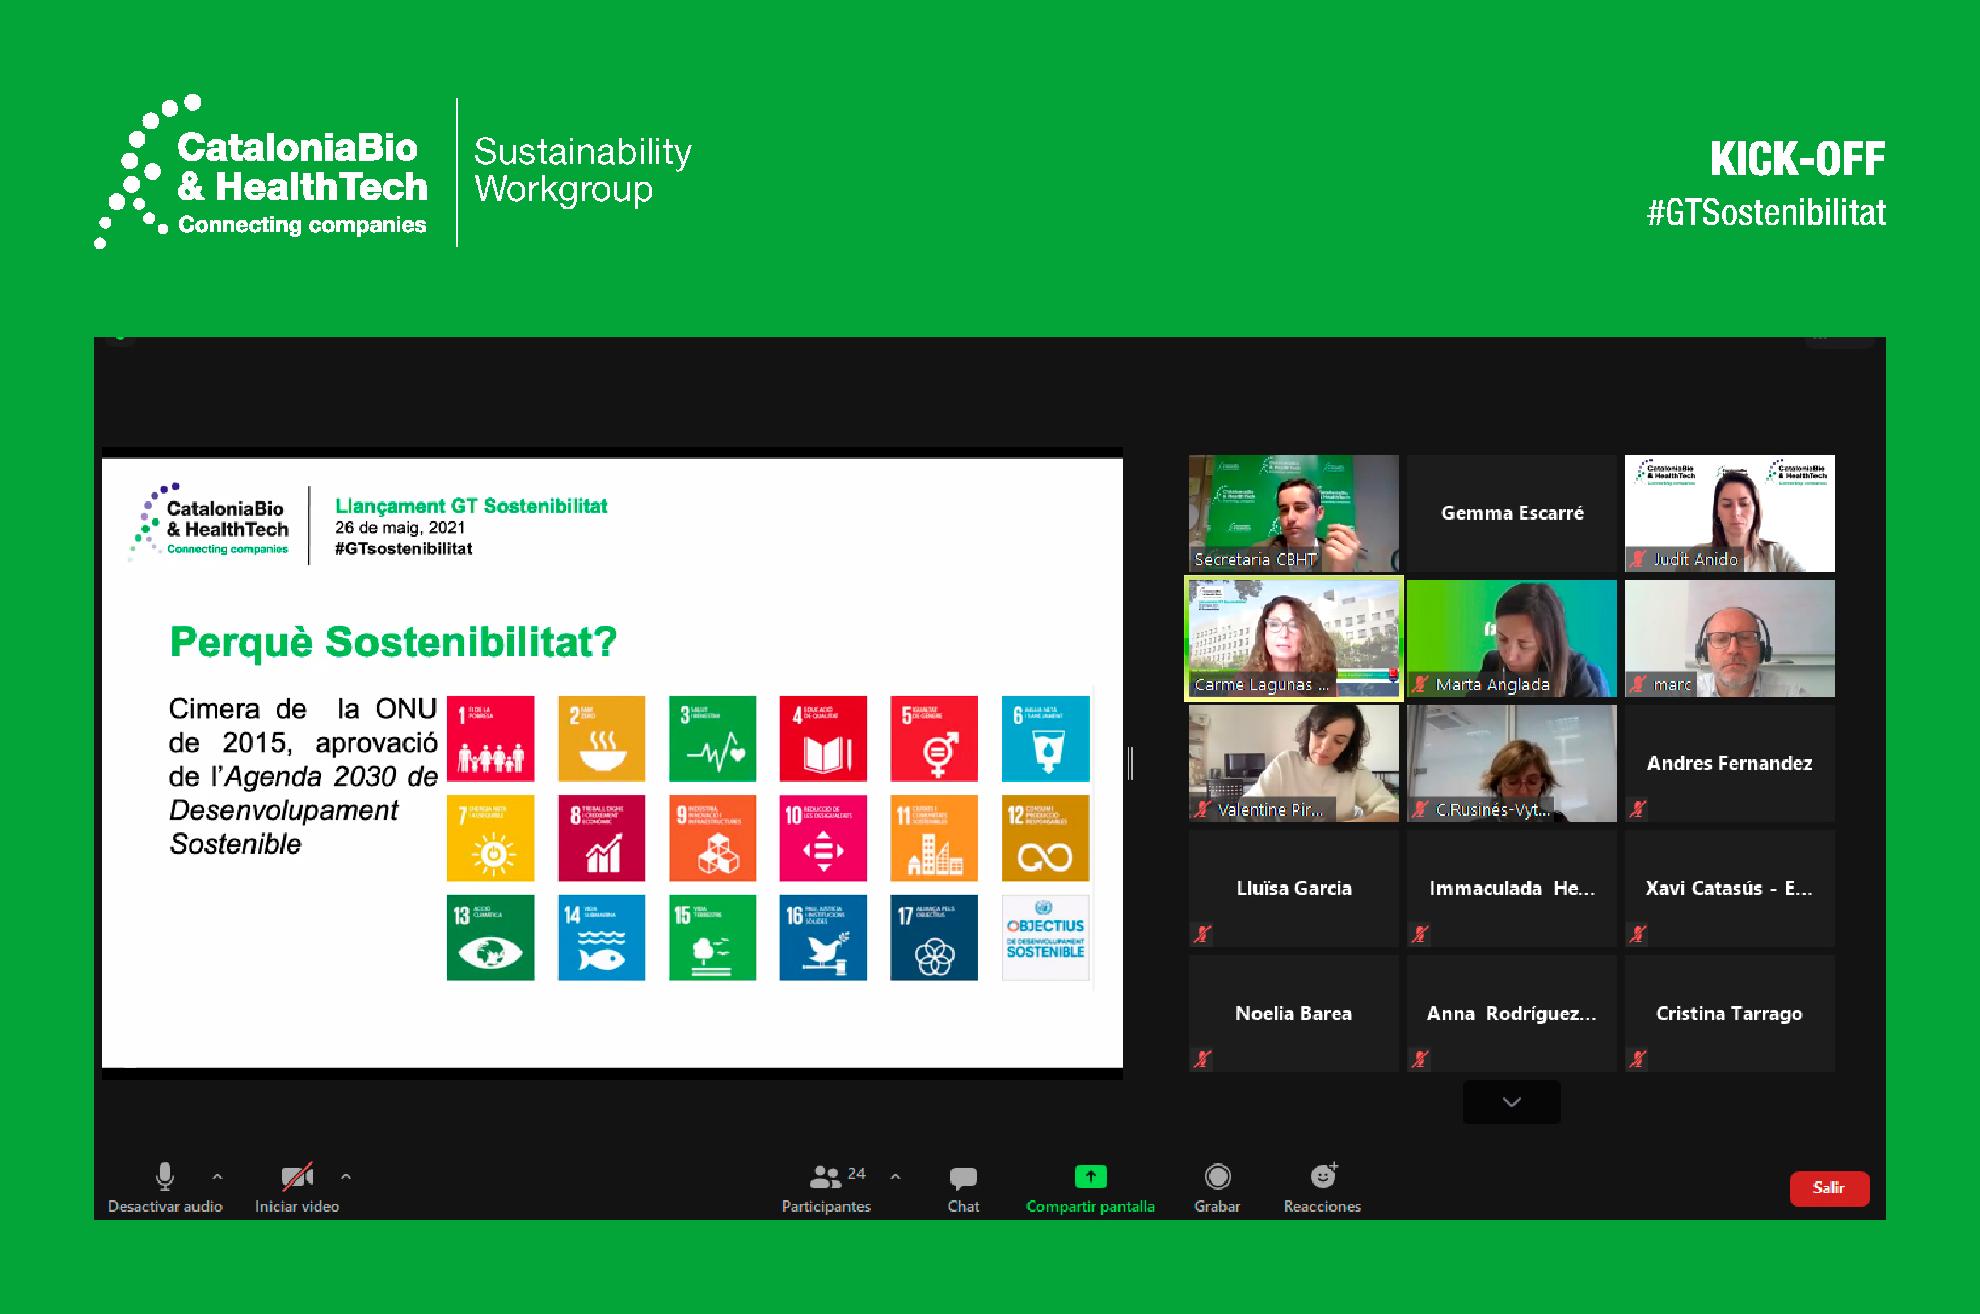Screen dimensions: 1980x1314
Task: Click SDG 7 energy sun icon
Action: click(490, 838)
